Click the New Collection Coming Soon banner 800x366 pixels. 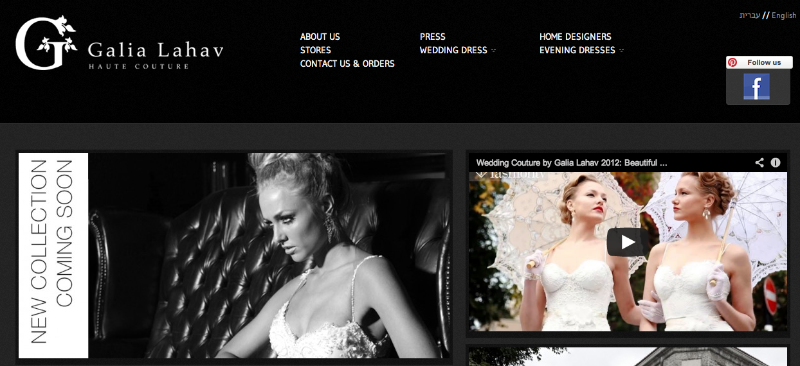[x=53, y=255]
